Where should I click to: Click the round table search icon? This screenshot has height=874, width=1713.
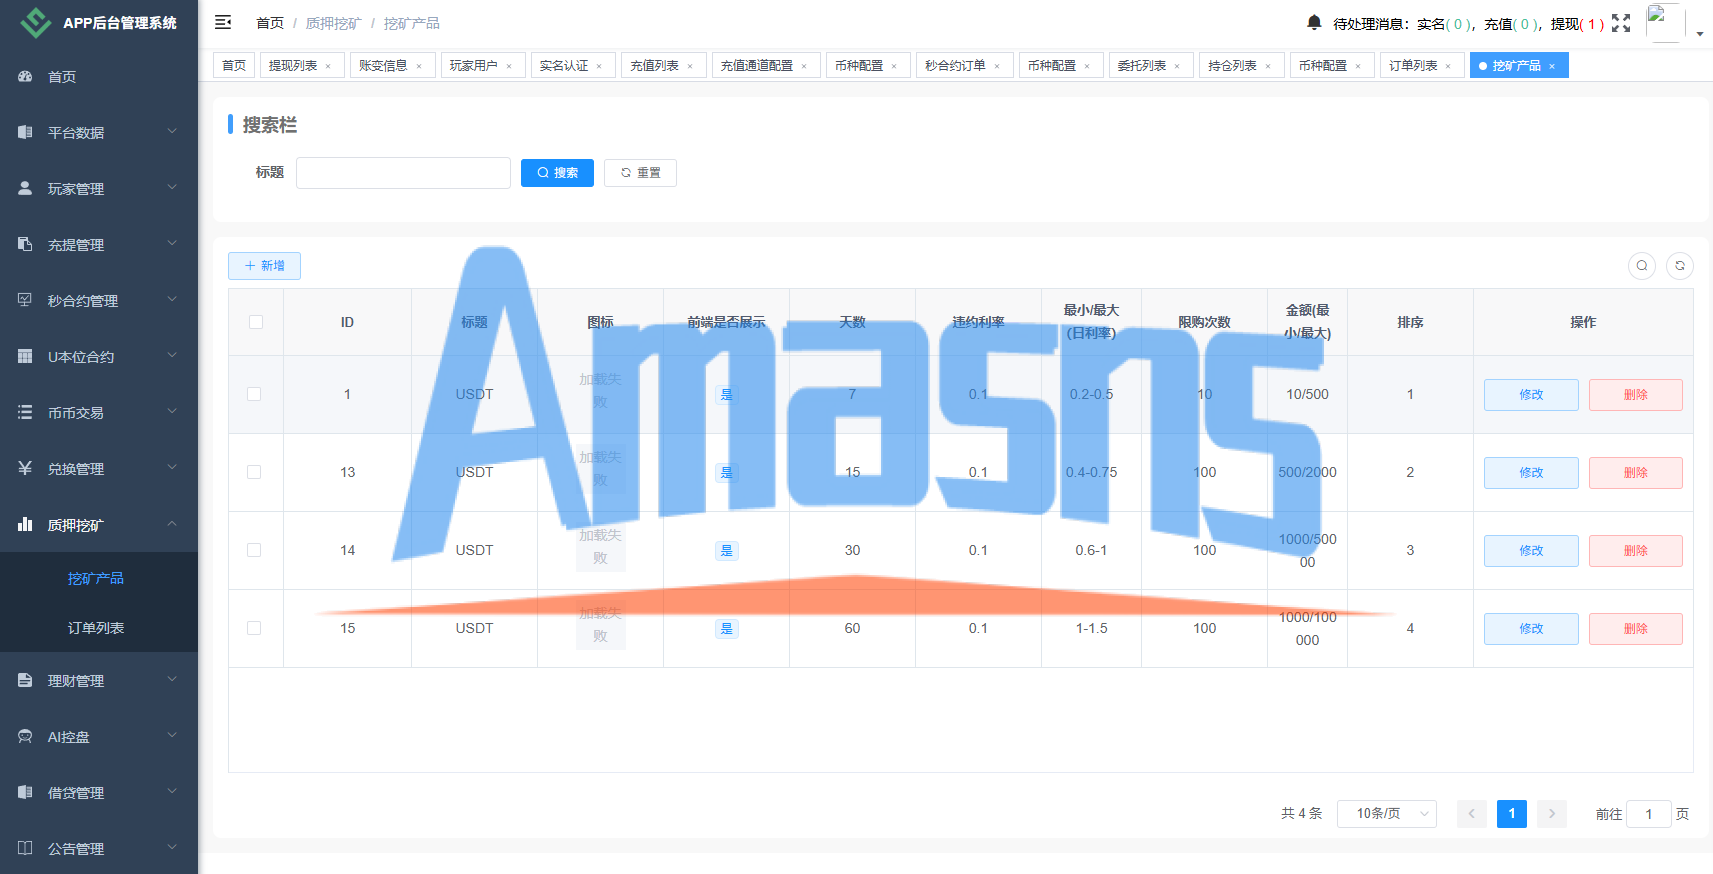pos(1642,266)
